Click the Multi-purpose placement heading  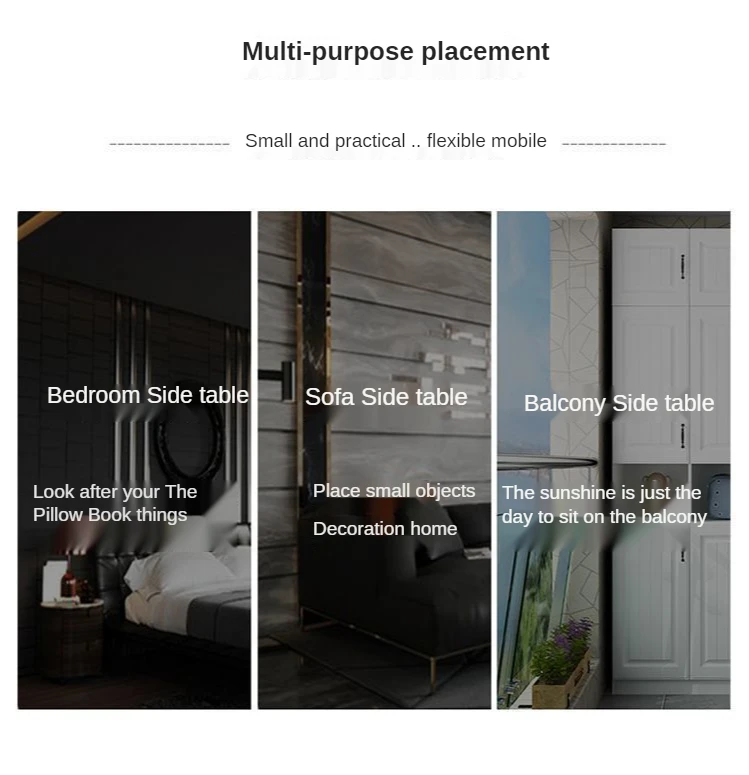pos(396,51)
